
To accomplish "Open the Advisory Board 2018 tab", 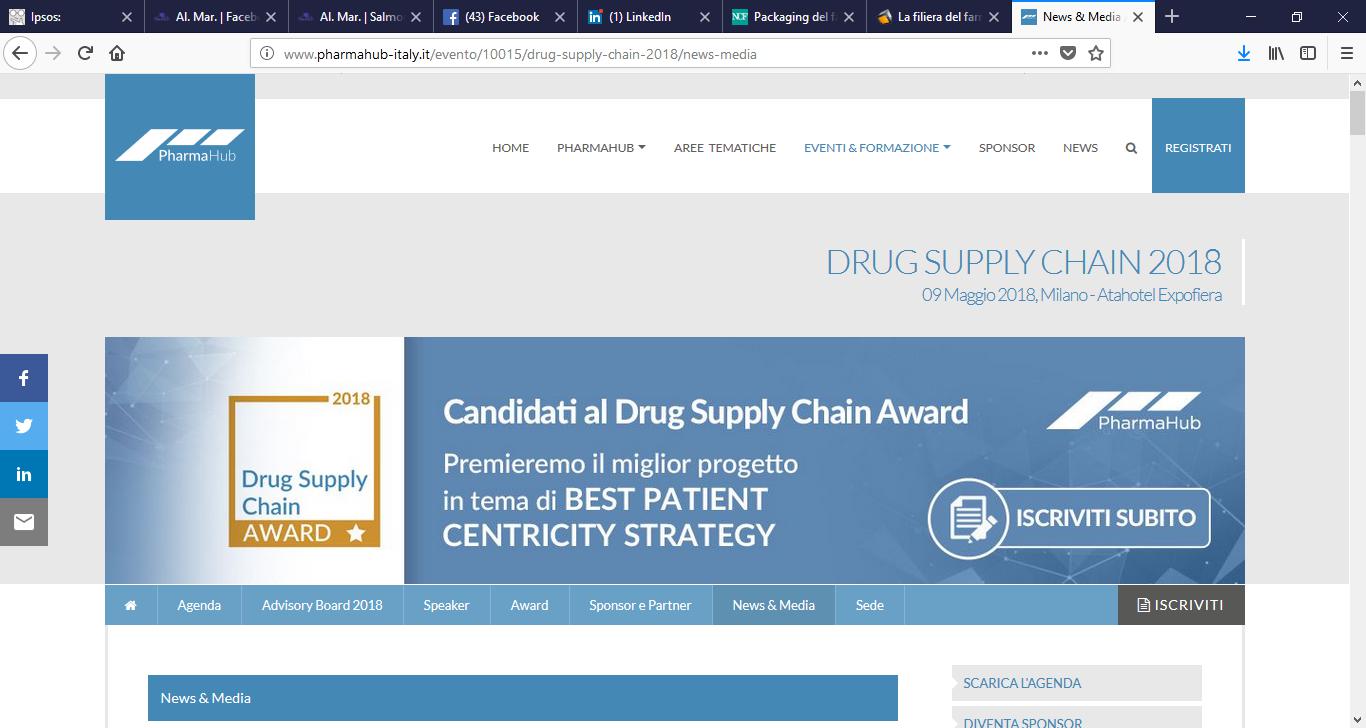I will pyautogui.click(x=322, y=605).
